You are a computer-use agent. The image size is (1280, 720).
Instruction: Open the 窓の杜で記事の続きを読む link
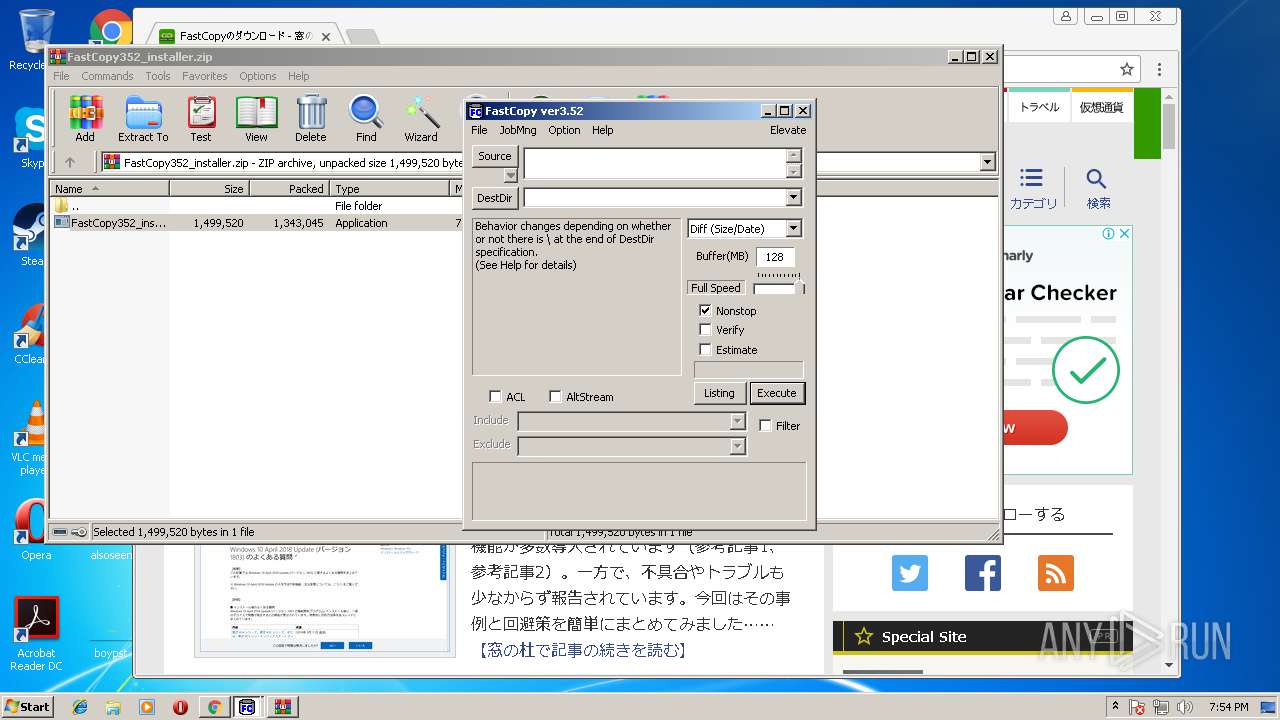pyautogui.click(x=582, y=650)
